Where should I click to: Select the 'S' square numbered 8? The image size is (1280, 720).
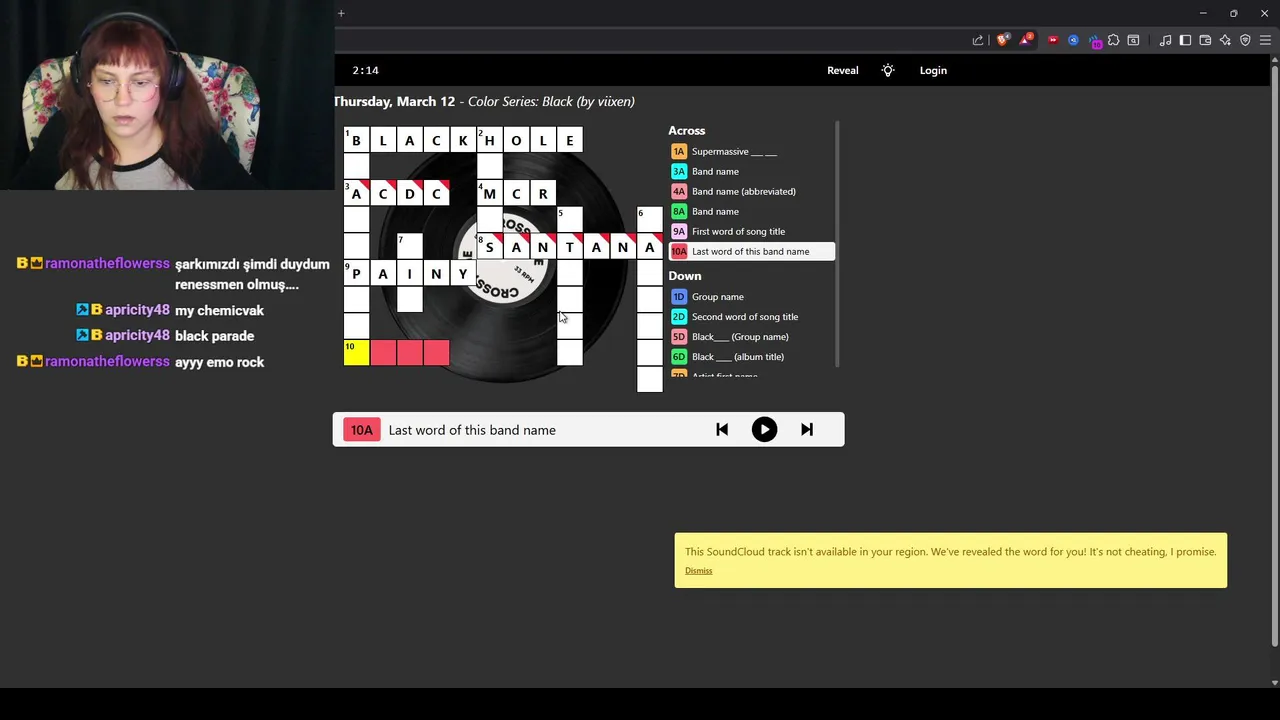coord(489,247)
